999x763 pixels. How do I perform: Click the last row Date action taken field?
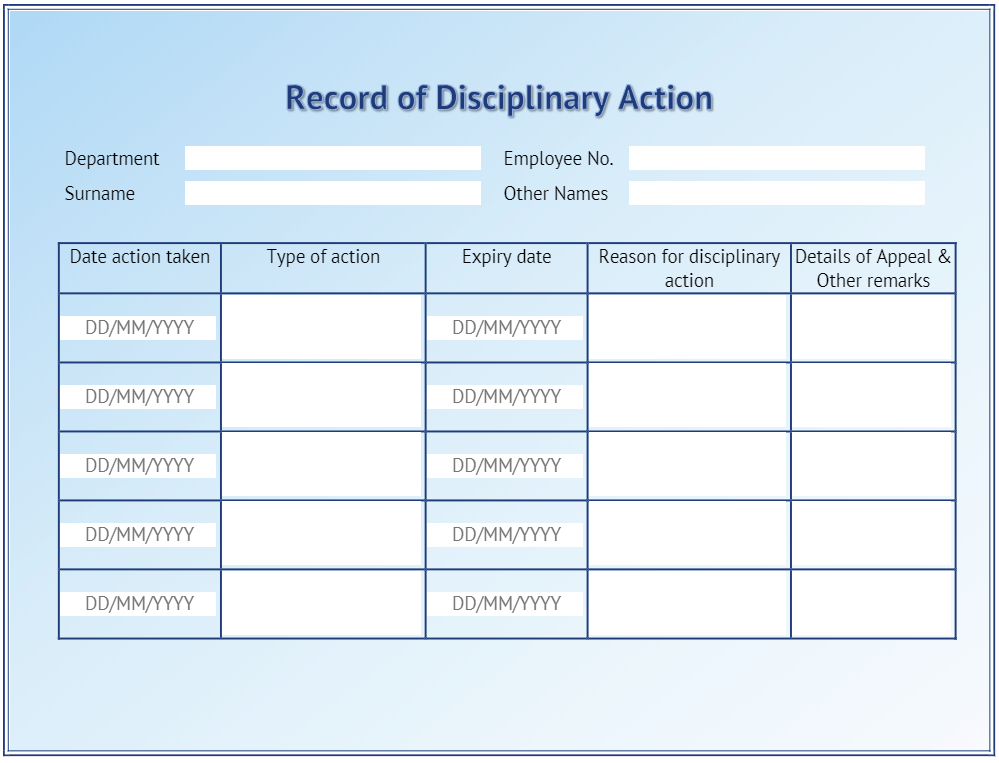click(x=139, y=602)
